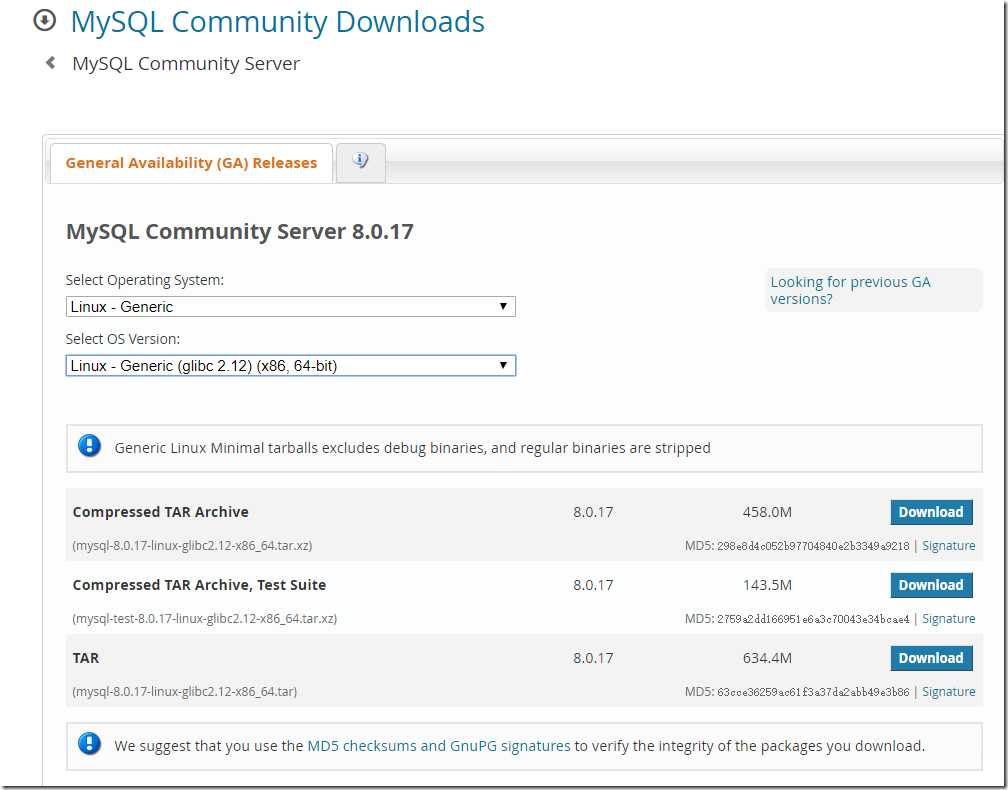Click the 634.4M file size
Viewport: 1008px width, 790px height.
(767, 658)
